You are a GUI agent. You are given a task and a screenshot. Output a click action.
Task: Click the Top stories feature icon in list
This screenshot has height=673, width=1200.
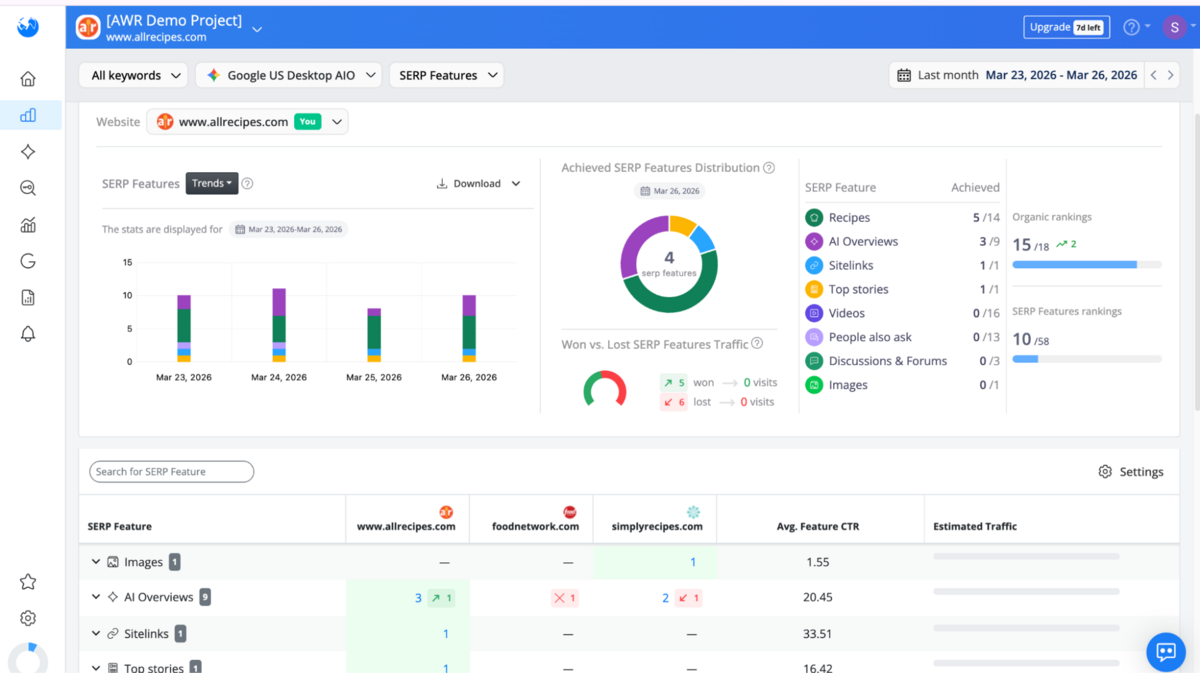coord(814,289)
